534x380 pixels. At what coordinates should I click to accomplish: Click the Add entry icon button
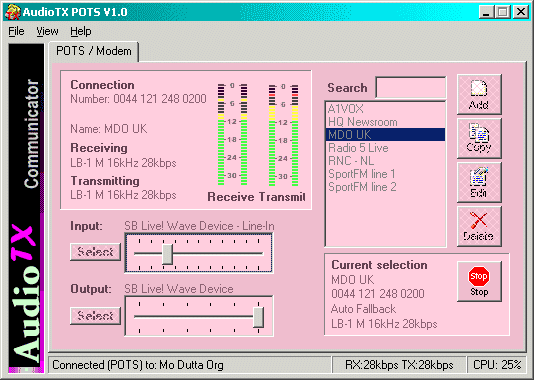(479, 94)
